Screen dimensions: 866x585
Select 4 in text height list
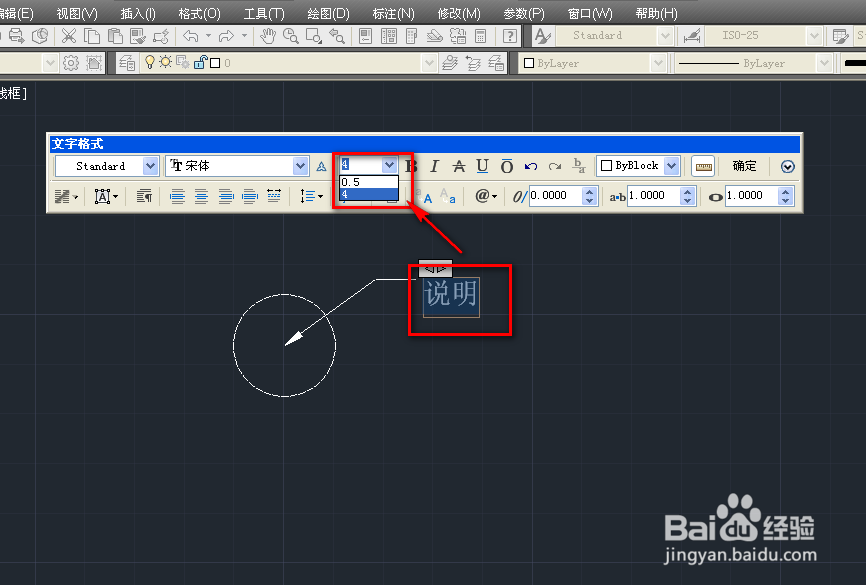pos(369,194)
